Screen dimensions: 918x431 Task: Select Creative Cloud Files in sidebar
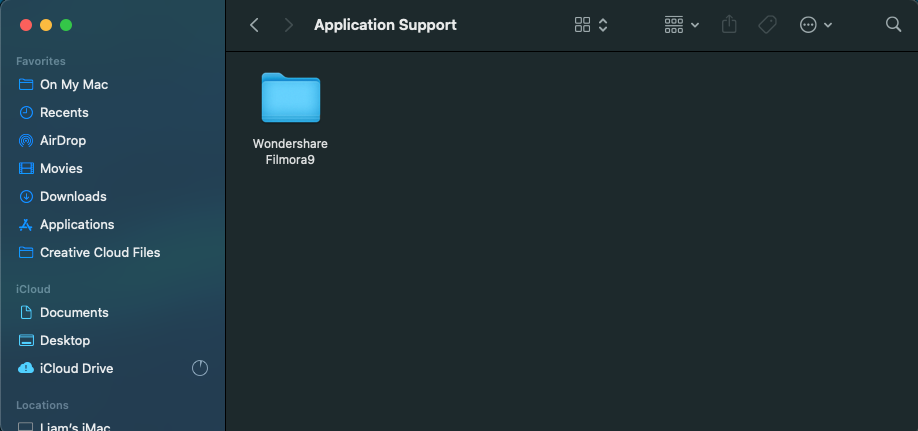(x=99, y=253)
